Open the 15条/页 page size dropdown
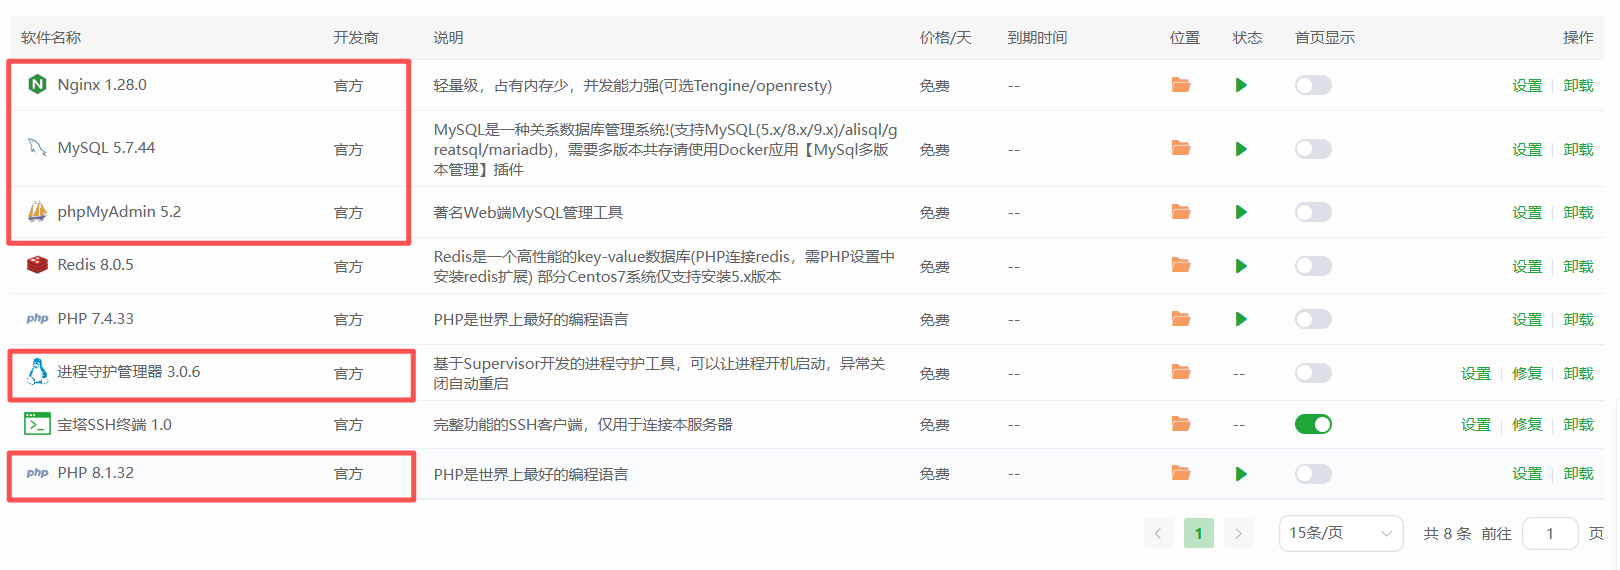Image resolution: width=1620 pixels, height=570 pixels. pyautogui.click(x=1340, y=533)
